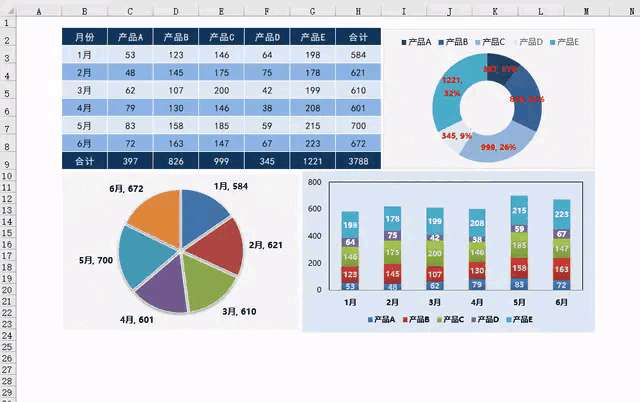Click the 215 segment in 5月 bar
The height and width of the screenshot is (402, 640).
point(519,210)
